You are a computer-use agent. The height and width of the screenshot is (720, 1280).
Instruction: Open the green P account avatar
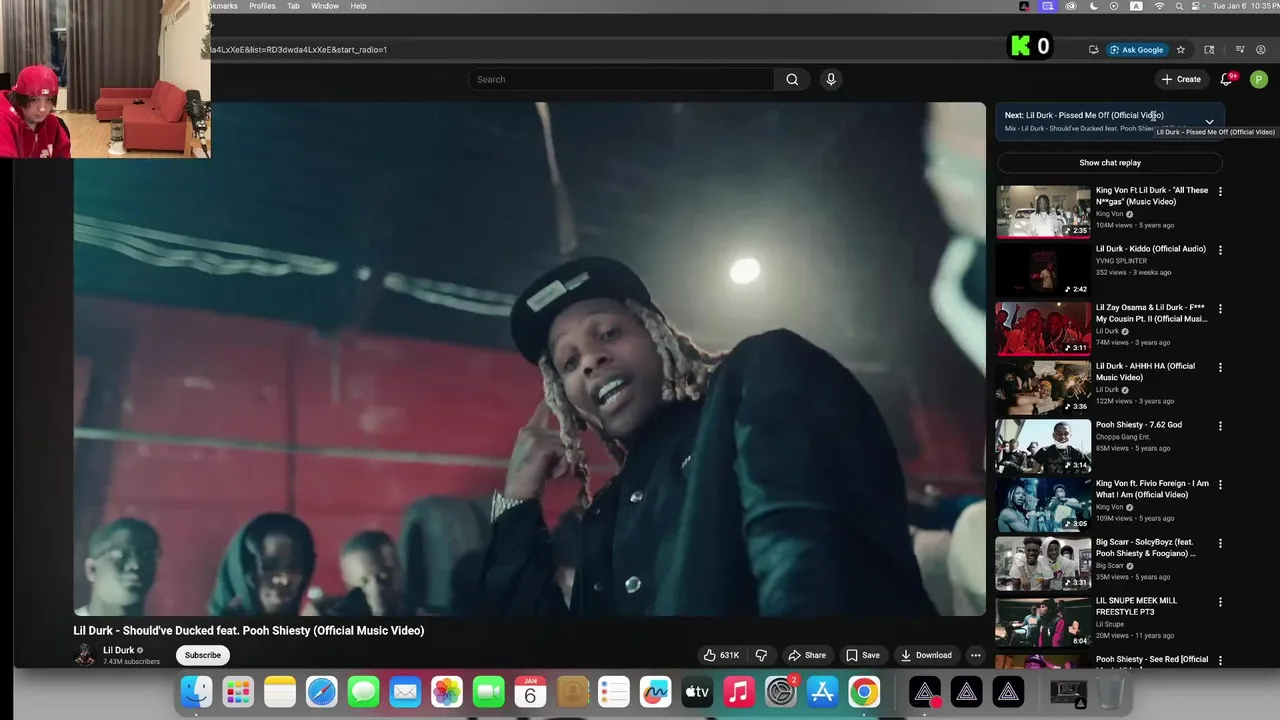(1259, 79)
